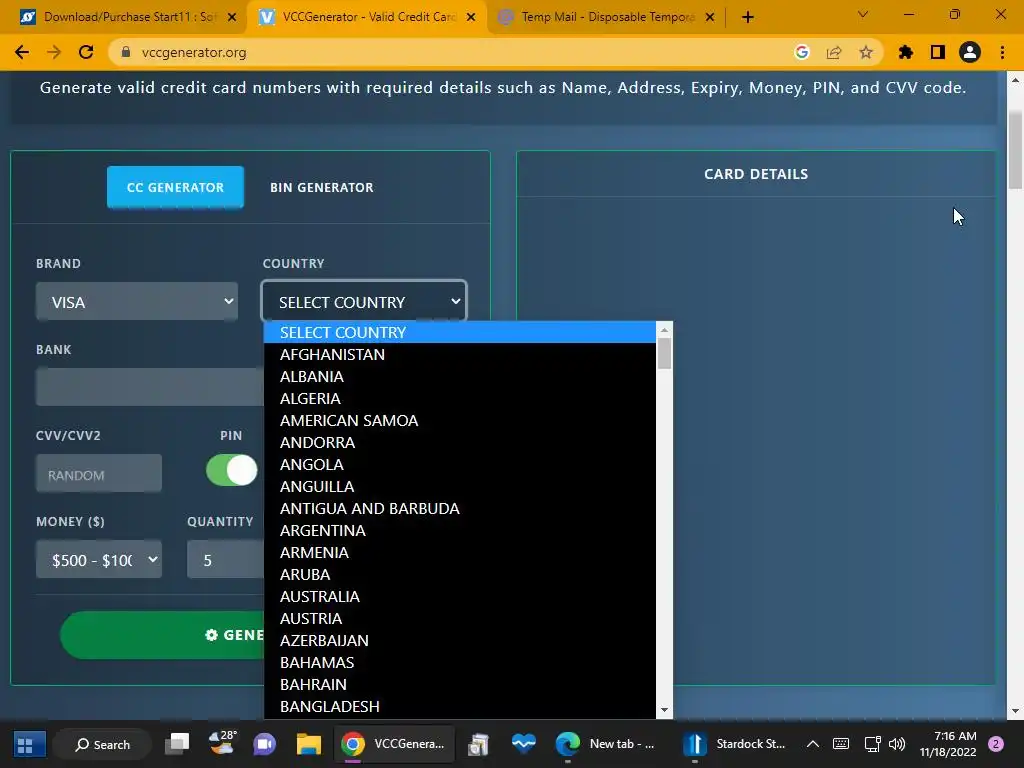The height and width of the screenshot is (768, 1024).
Task: Click the country list scroll-down arrow
Action: click(x=664, y=710)
